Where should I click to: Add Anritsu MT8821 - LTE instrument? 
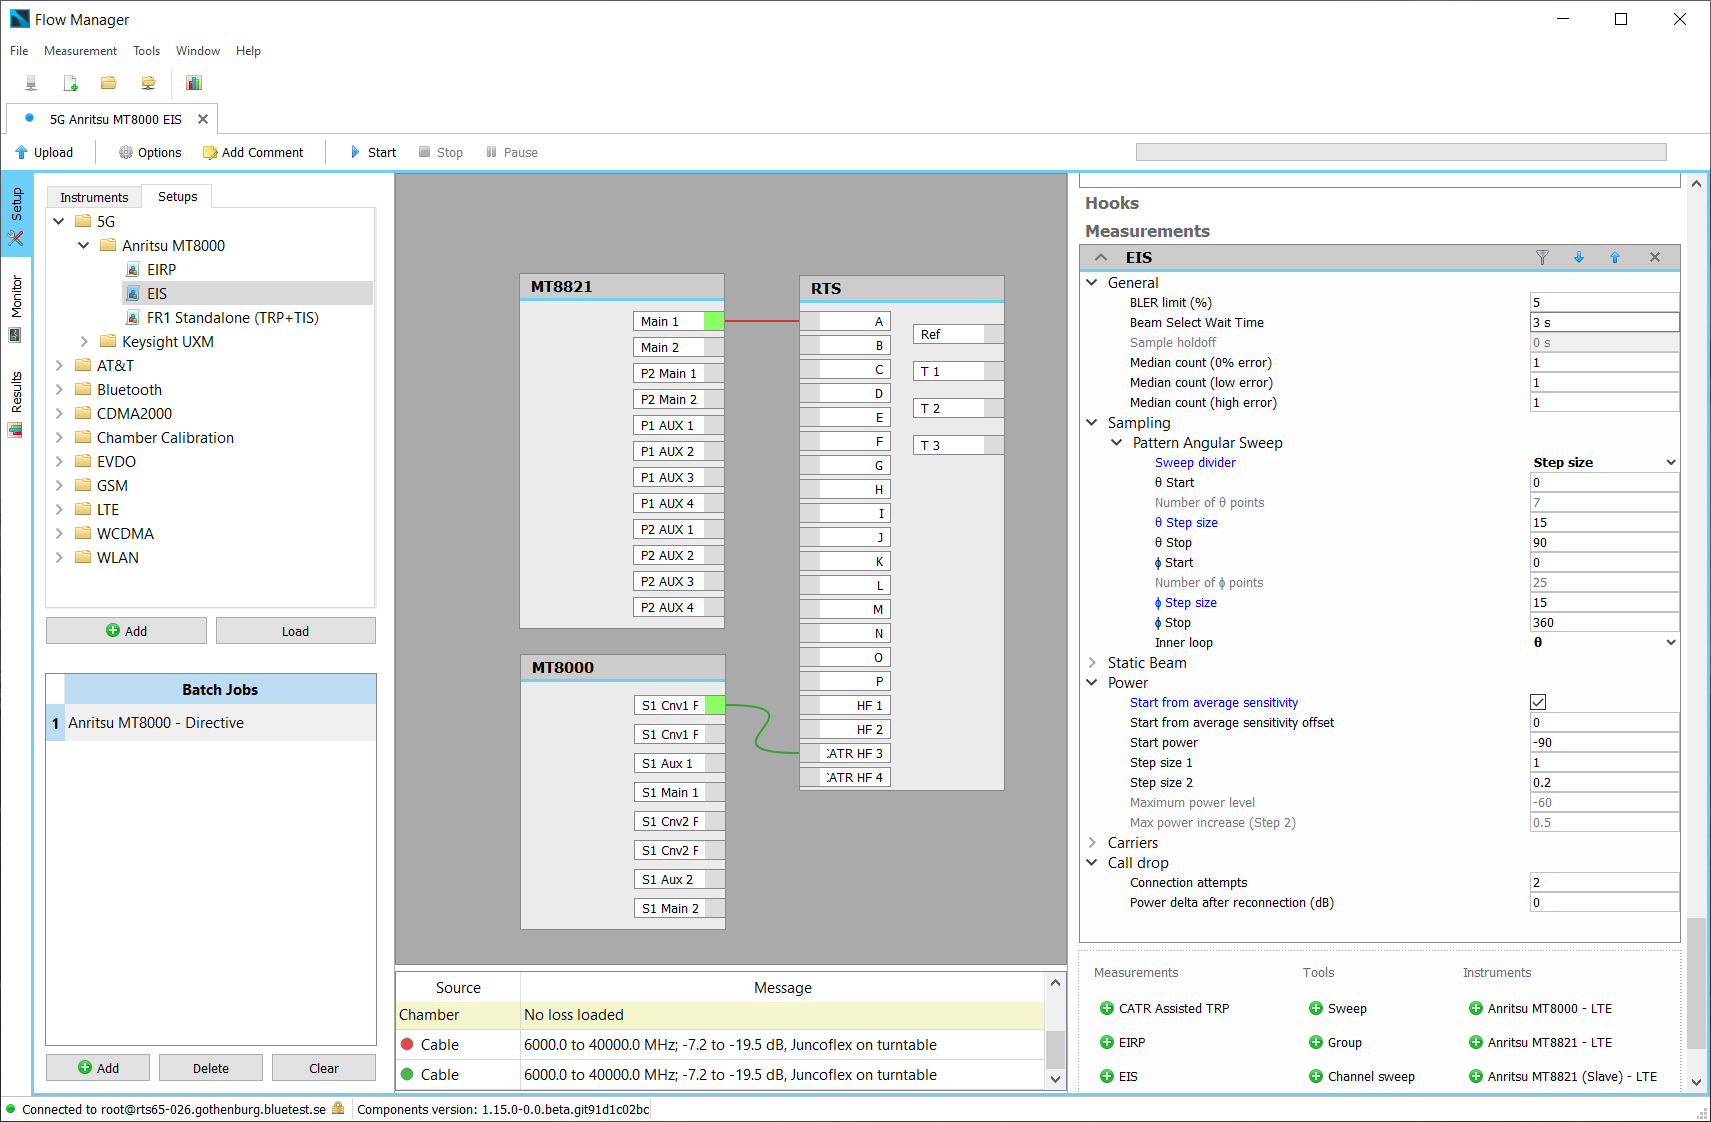pos(1540,1042)
